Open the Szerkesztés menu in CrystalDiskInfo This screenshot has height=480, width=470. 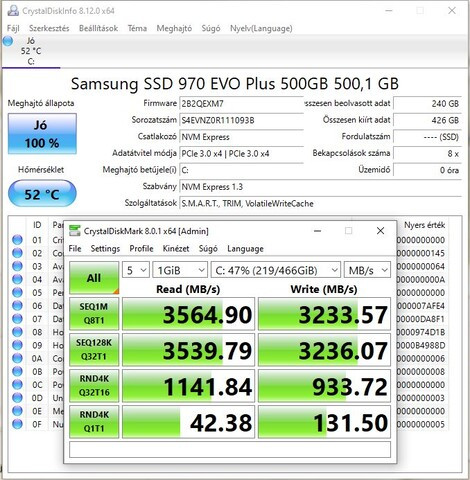49,28
